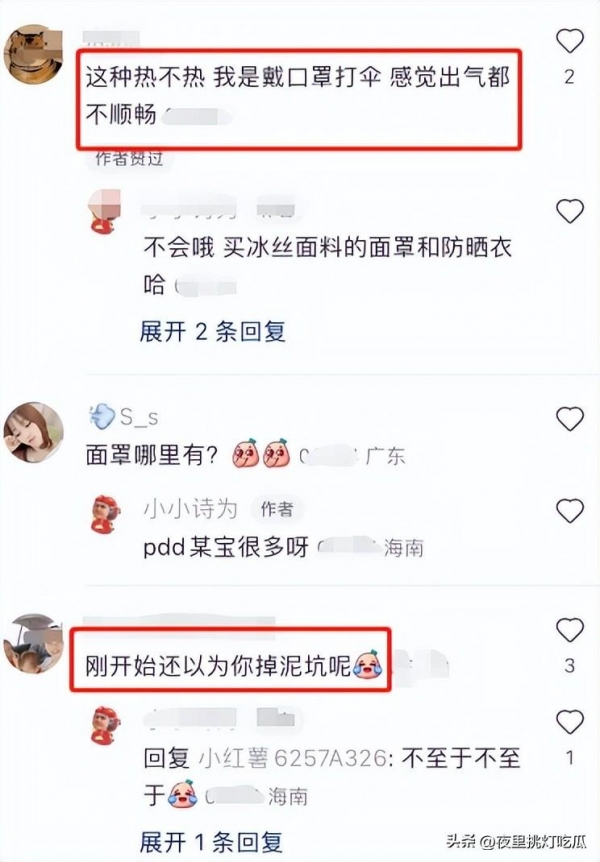Image resolution: width=600 pixels, height=862 pixels.
Task: Expand '展开 2 条回复' replies
Action: click(x=213, y=331)
